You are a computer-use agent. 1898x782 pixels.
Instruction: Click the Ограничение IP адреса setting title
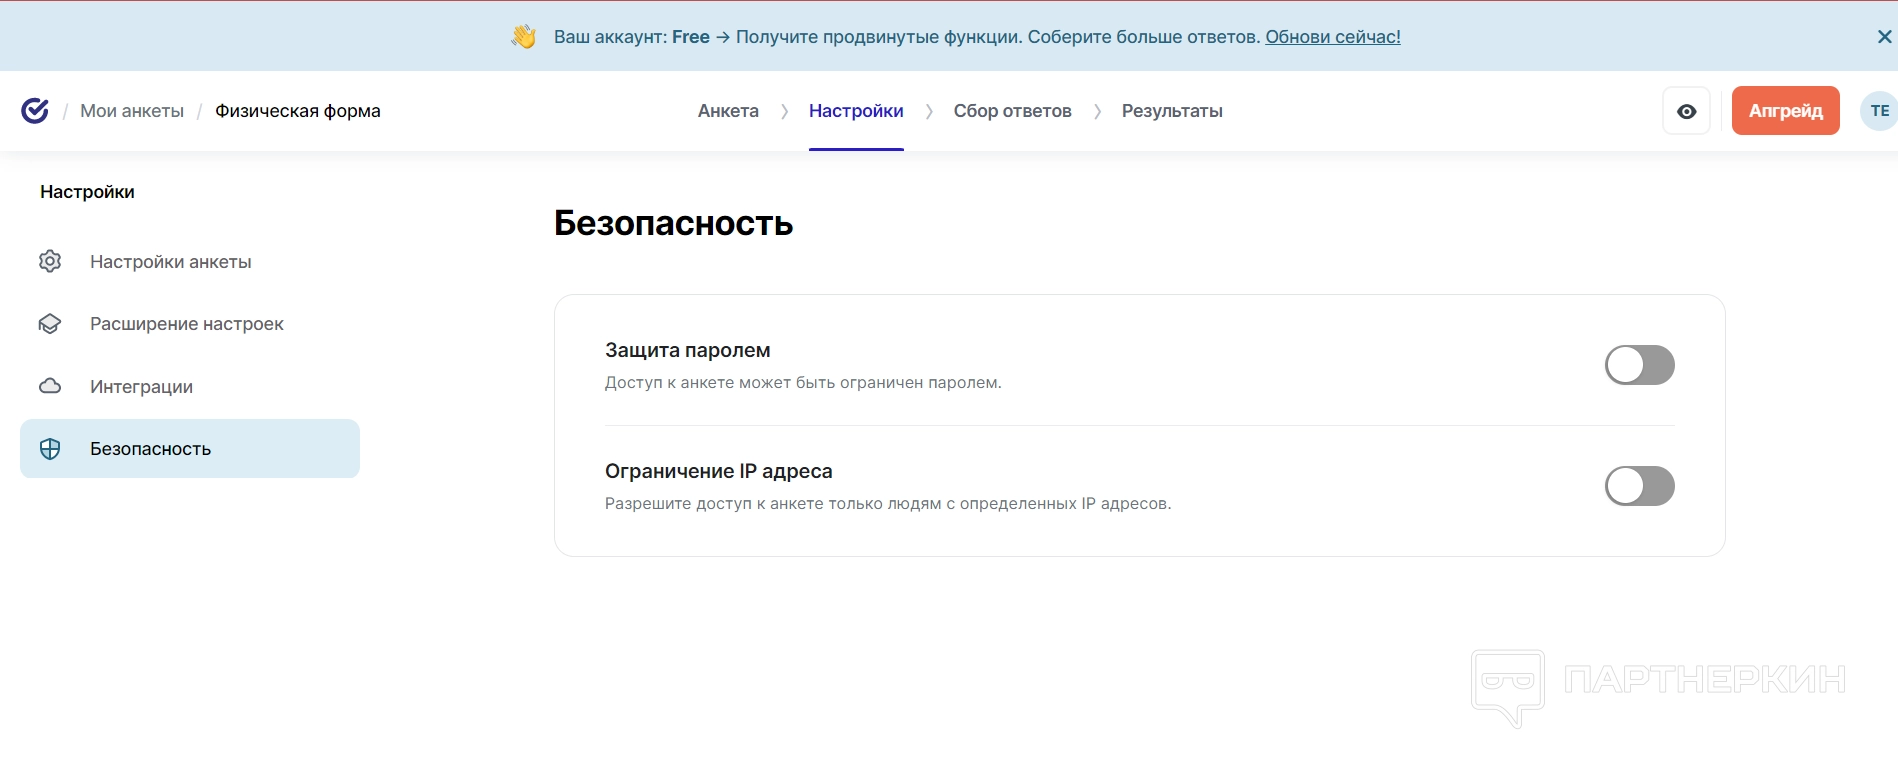pyautogui.click(x=718, y=471)
